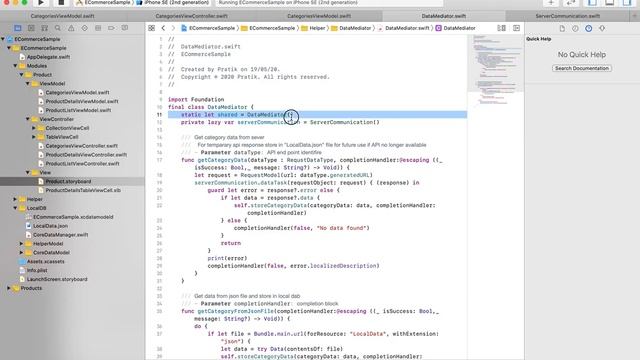The width and height of the screenshot is (640, 360).
Task: Add a new tab with the plus button
Action: click(x=635, y=16)
